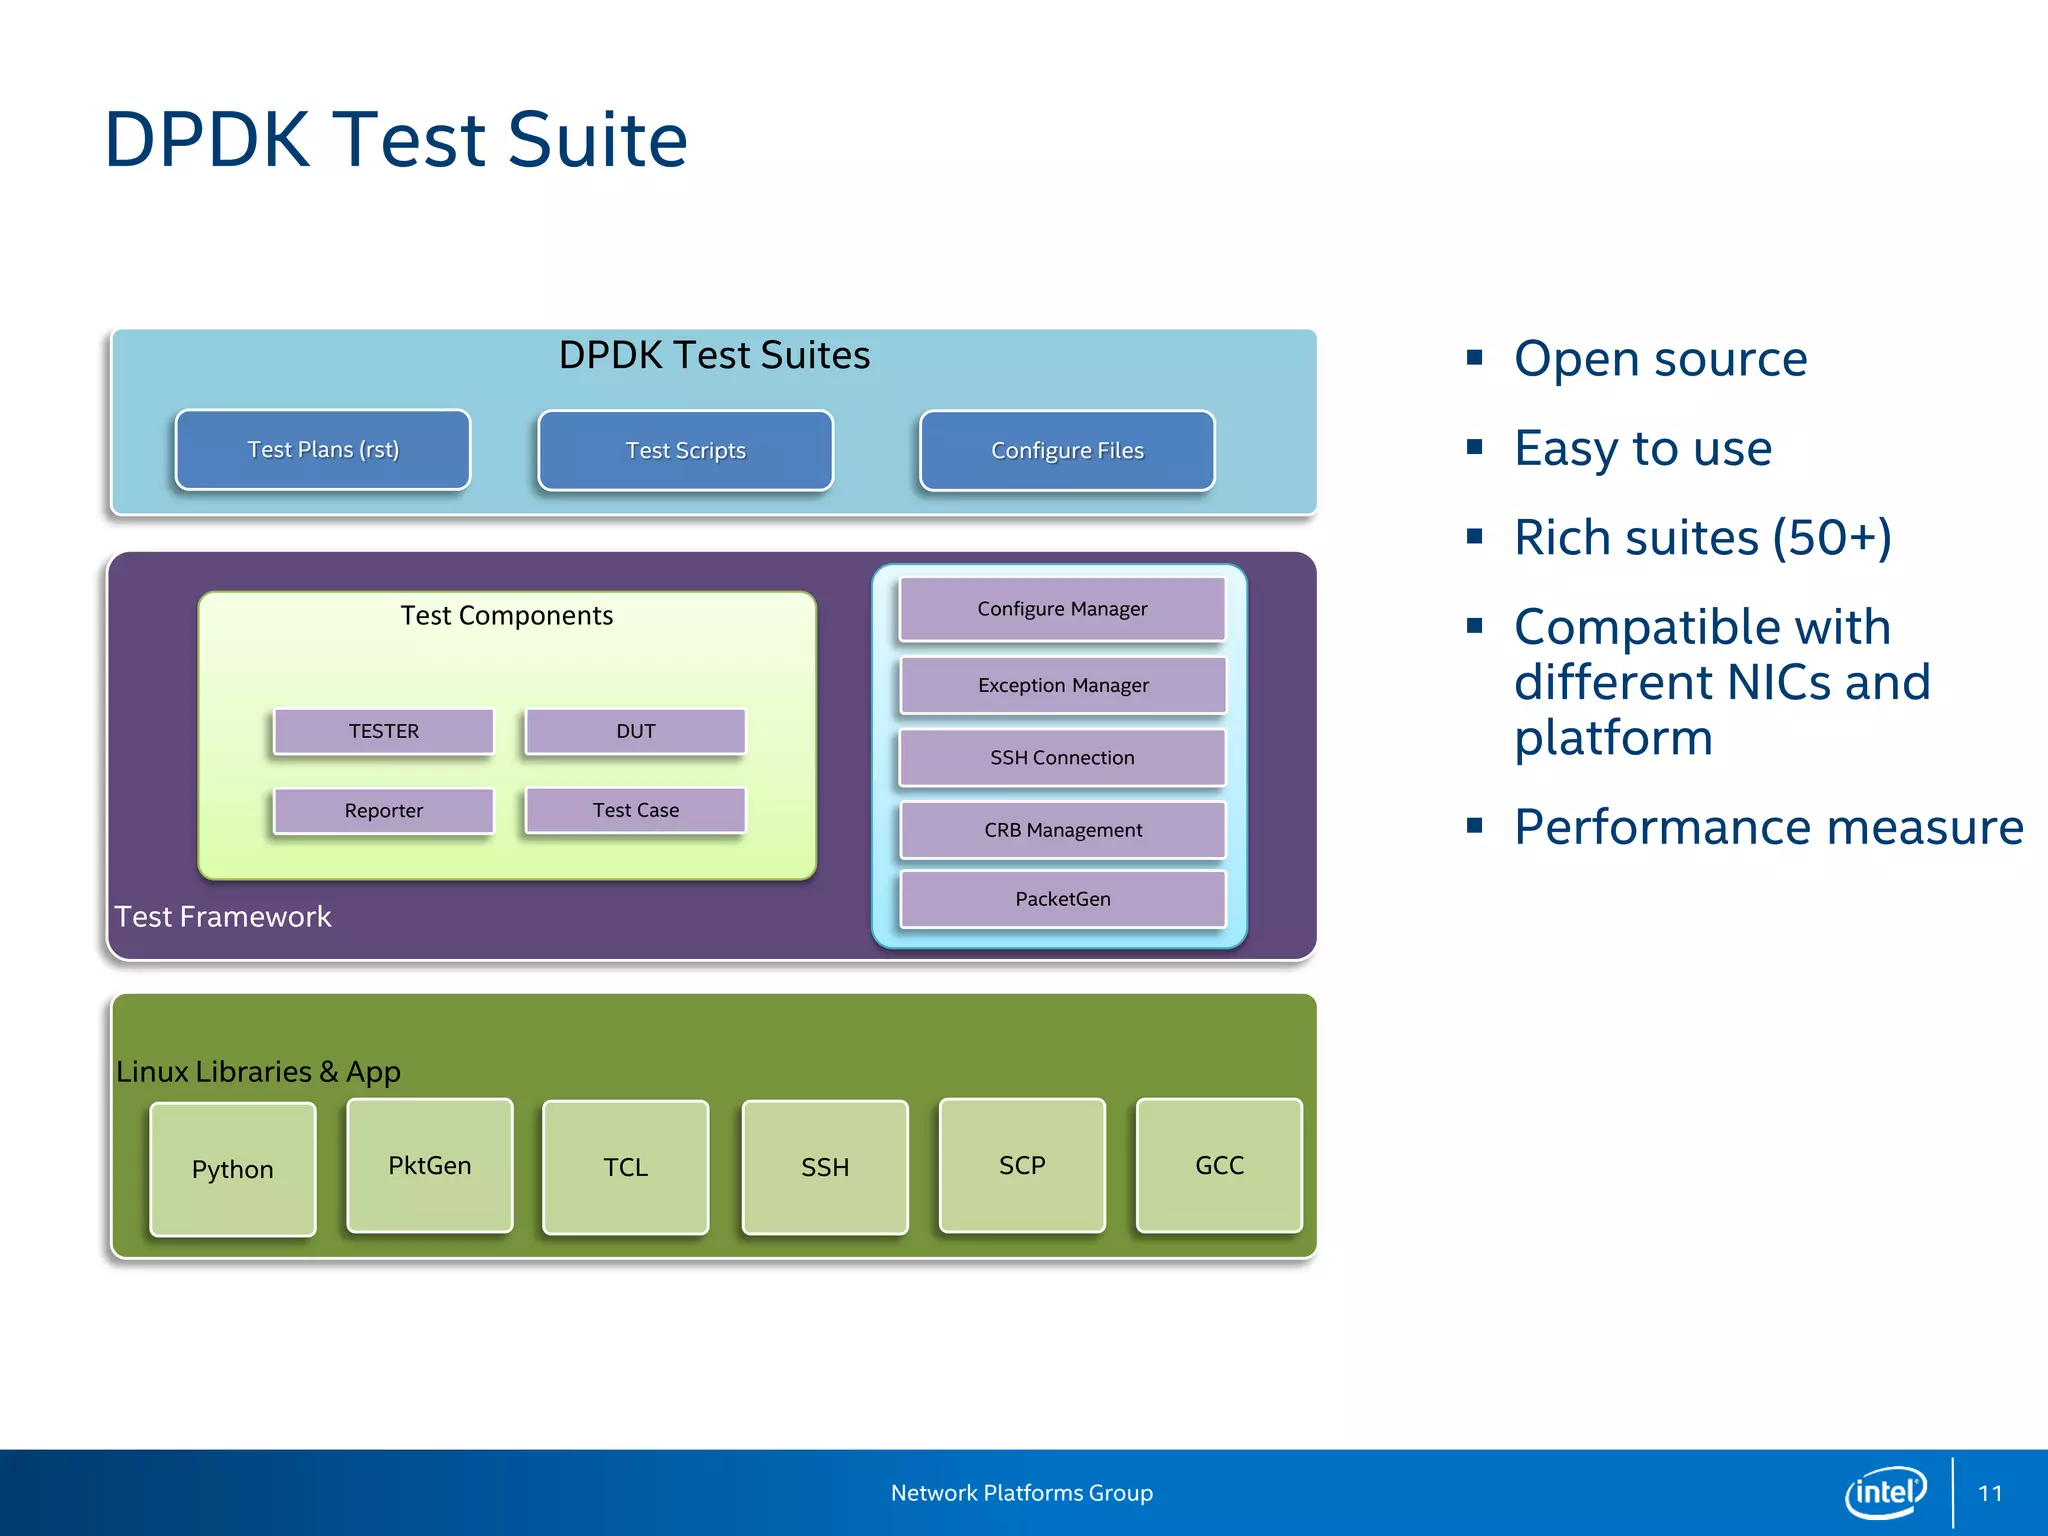Click the CRB Management box

pos(1063,830)
